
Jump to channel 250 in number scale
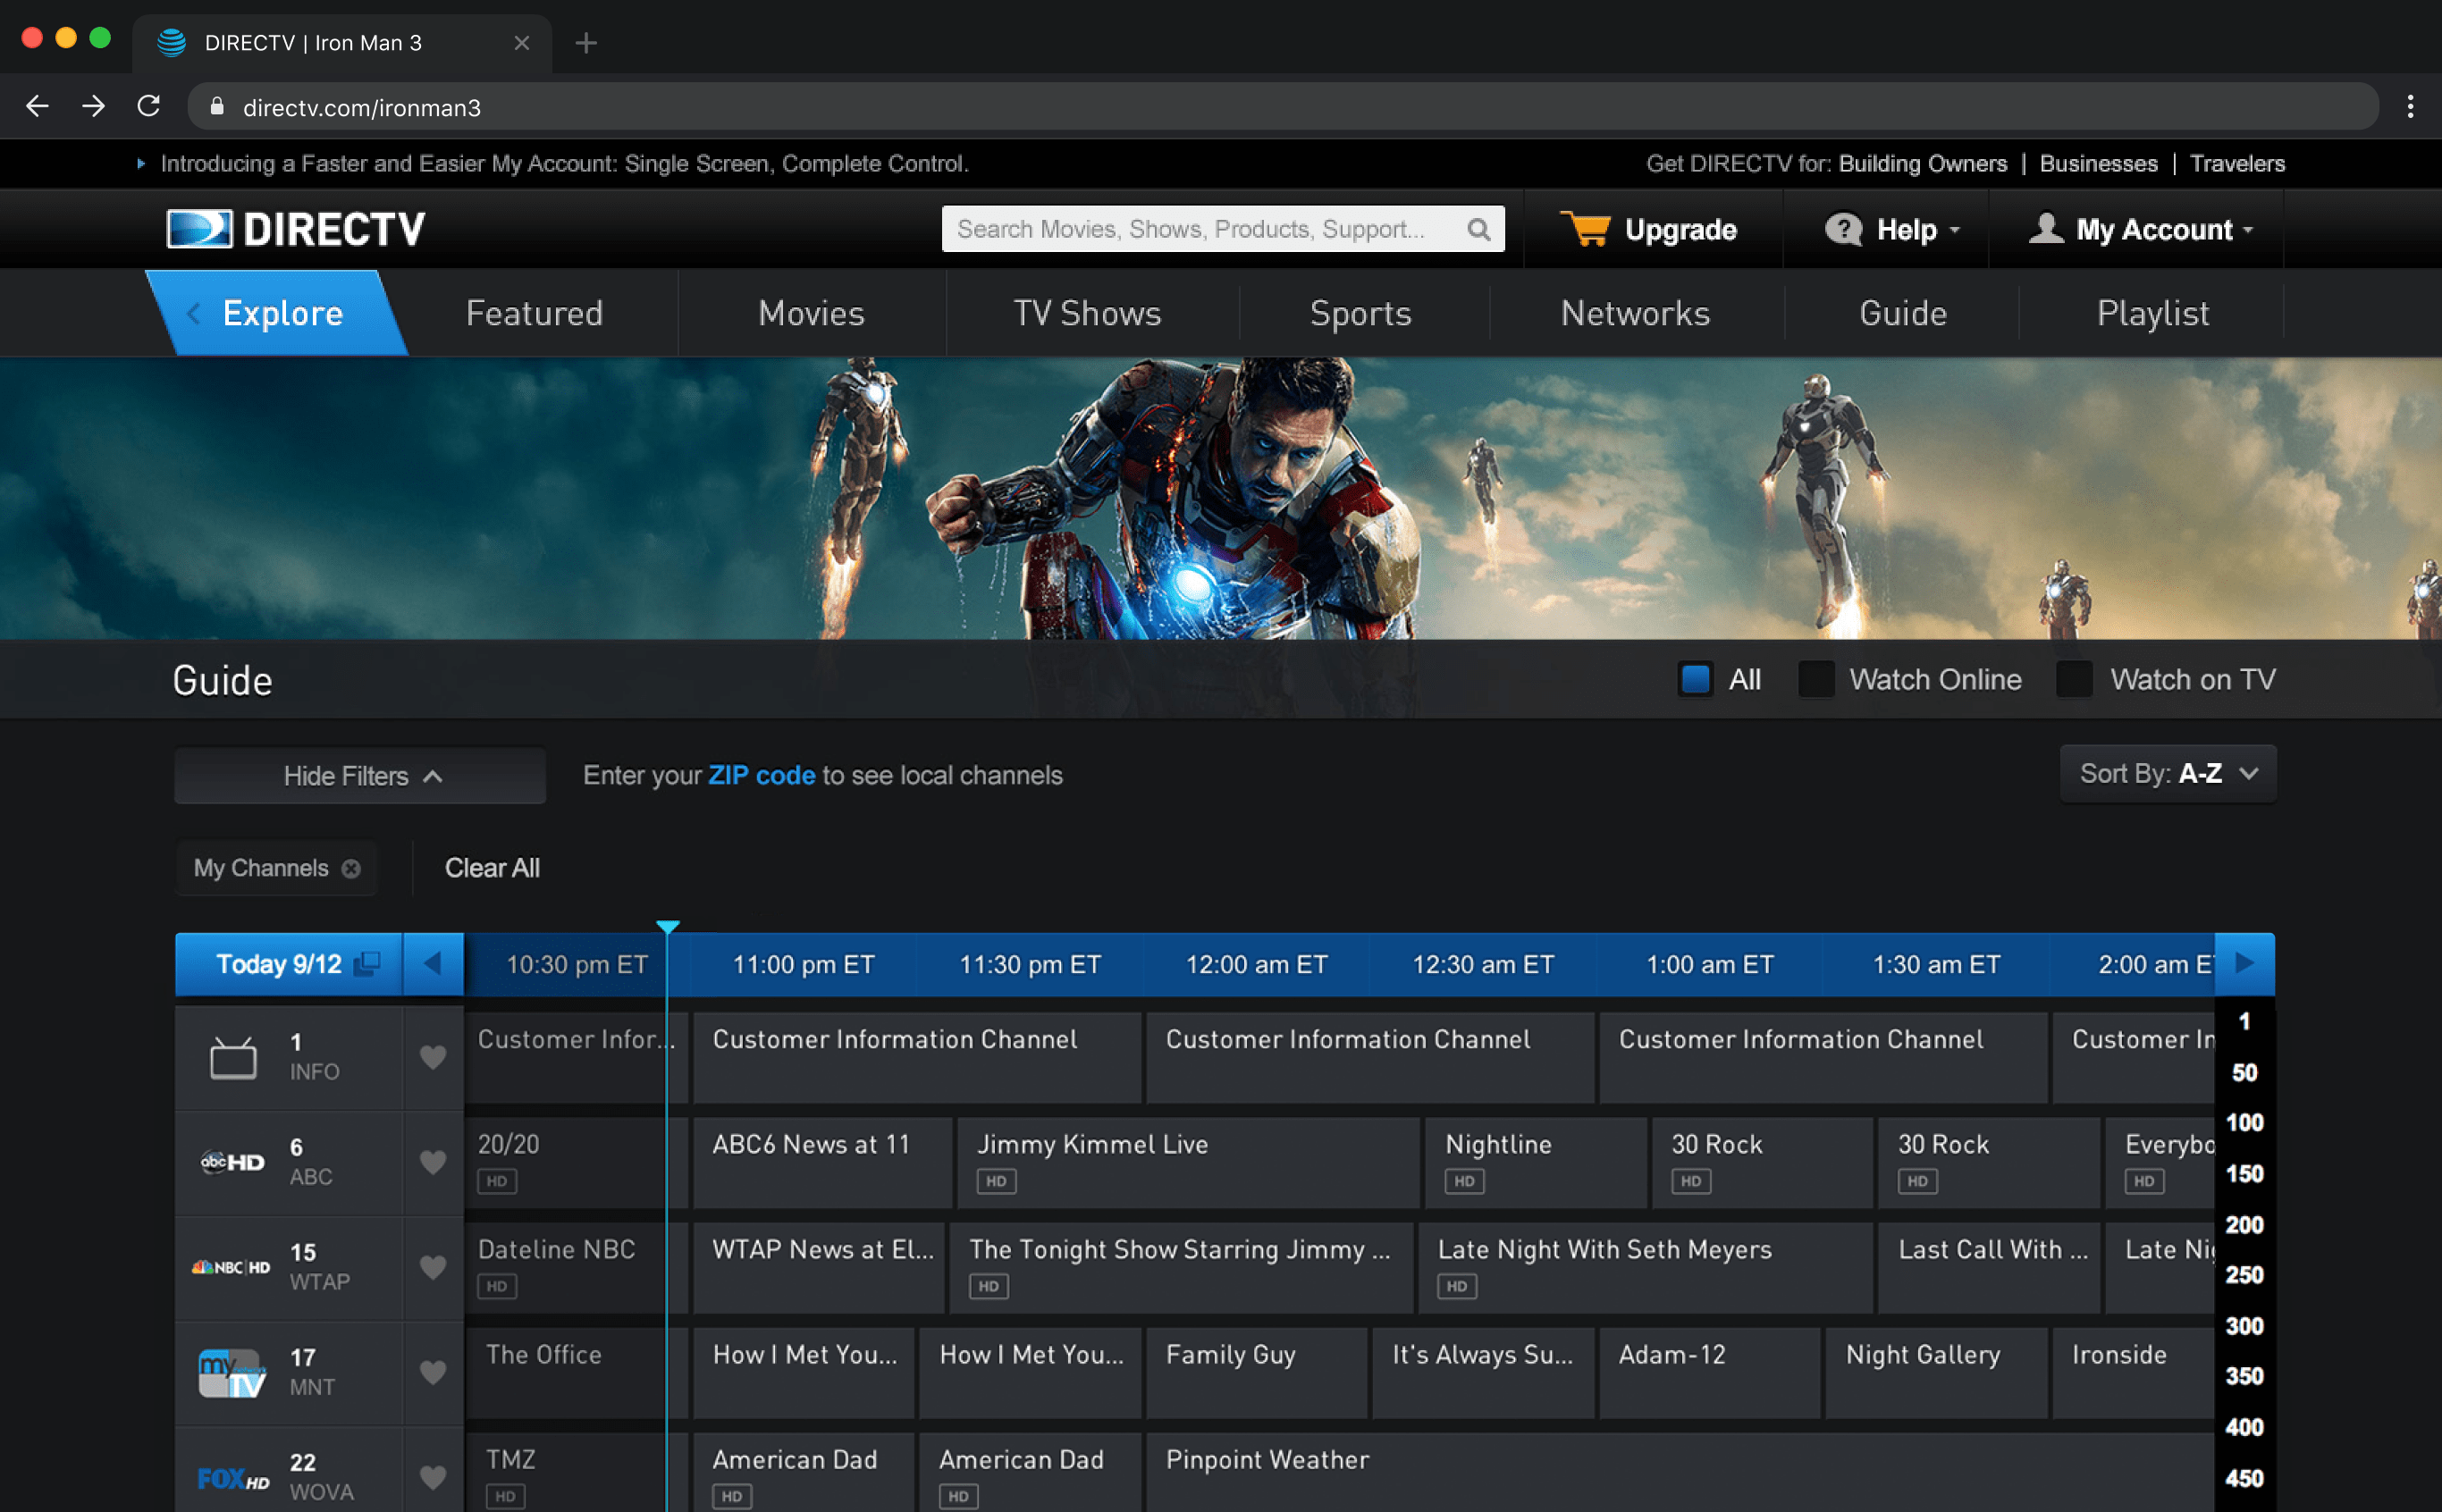point(2244,1274)
